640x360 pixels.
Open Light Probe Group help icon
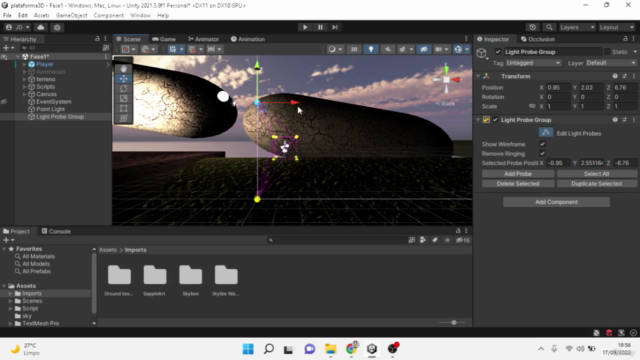click(615, 120)
